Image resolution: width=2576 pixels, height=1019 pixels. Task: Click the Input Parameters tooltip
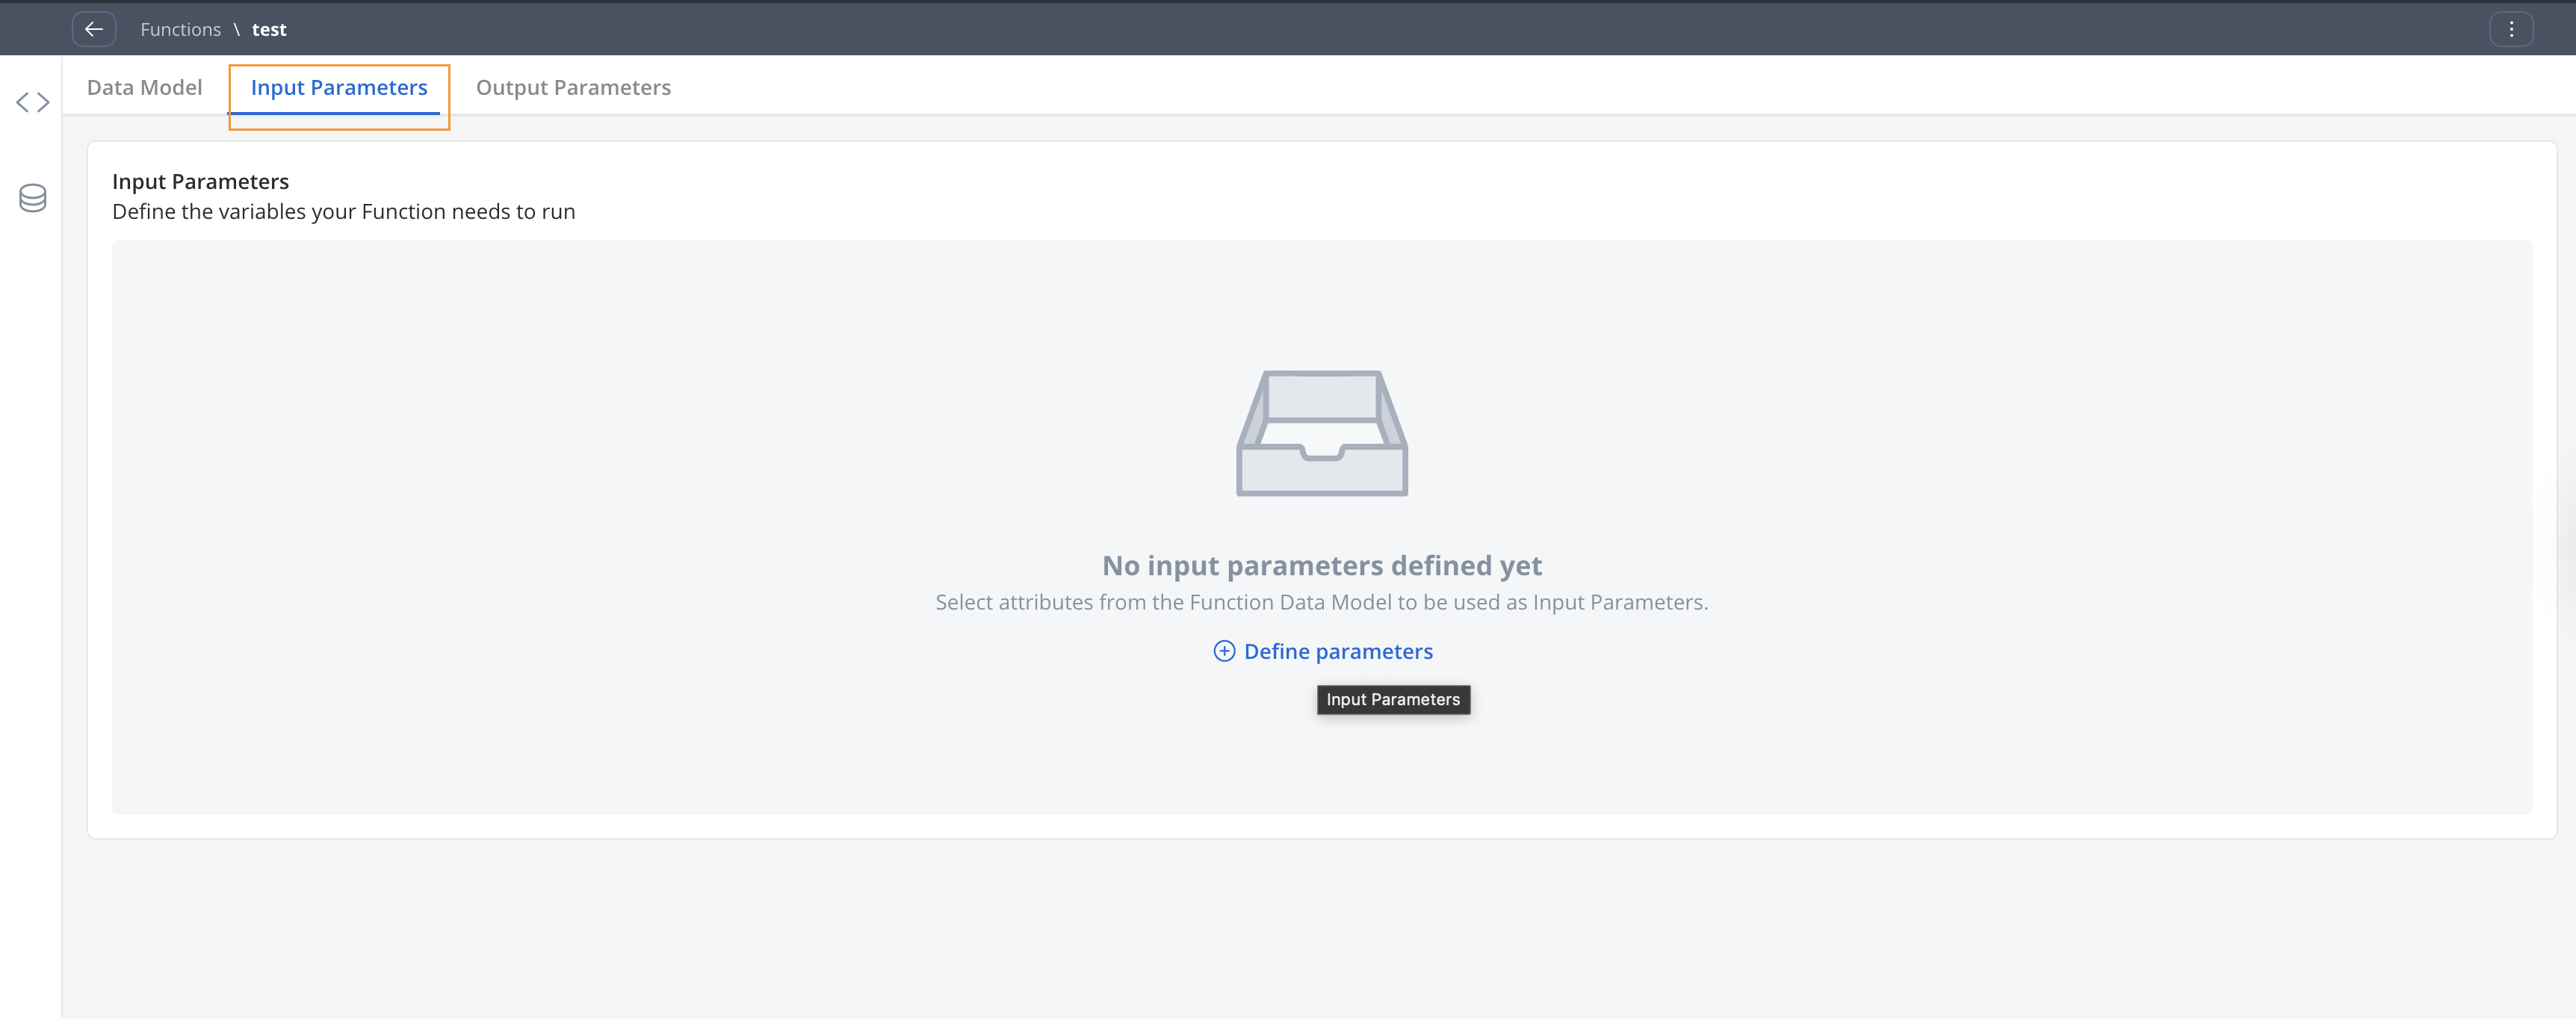click(x=1392, y=699)
